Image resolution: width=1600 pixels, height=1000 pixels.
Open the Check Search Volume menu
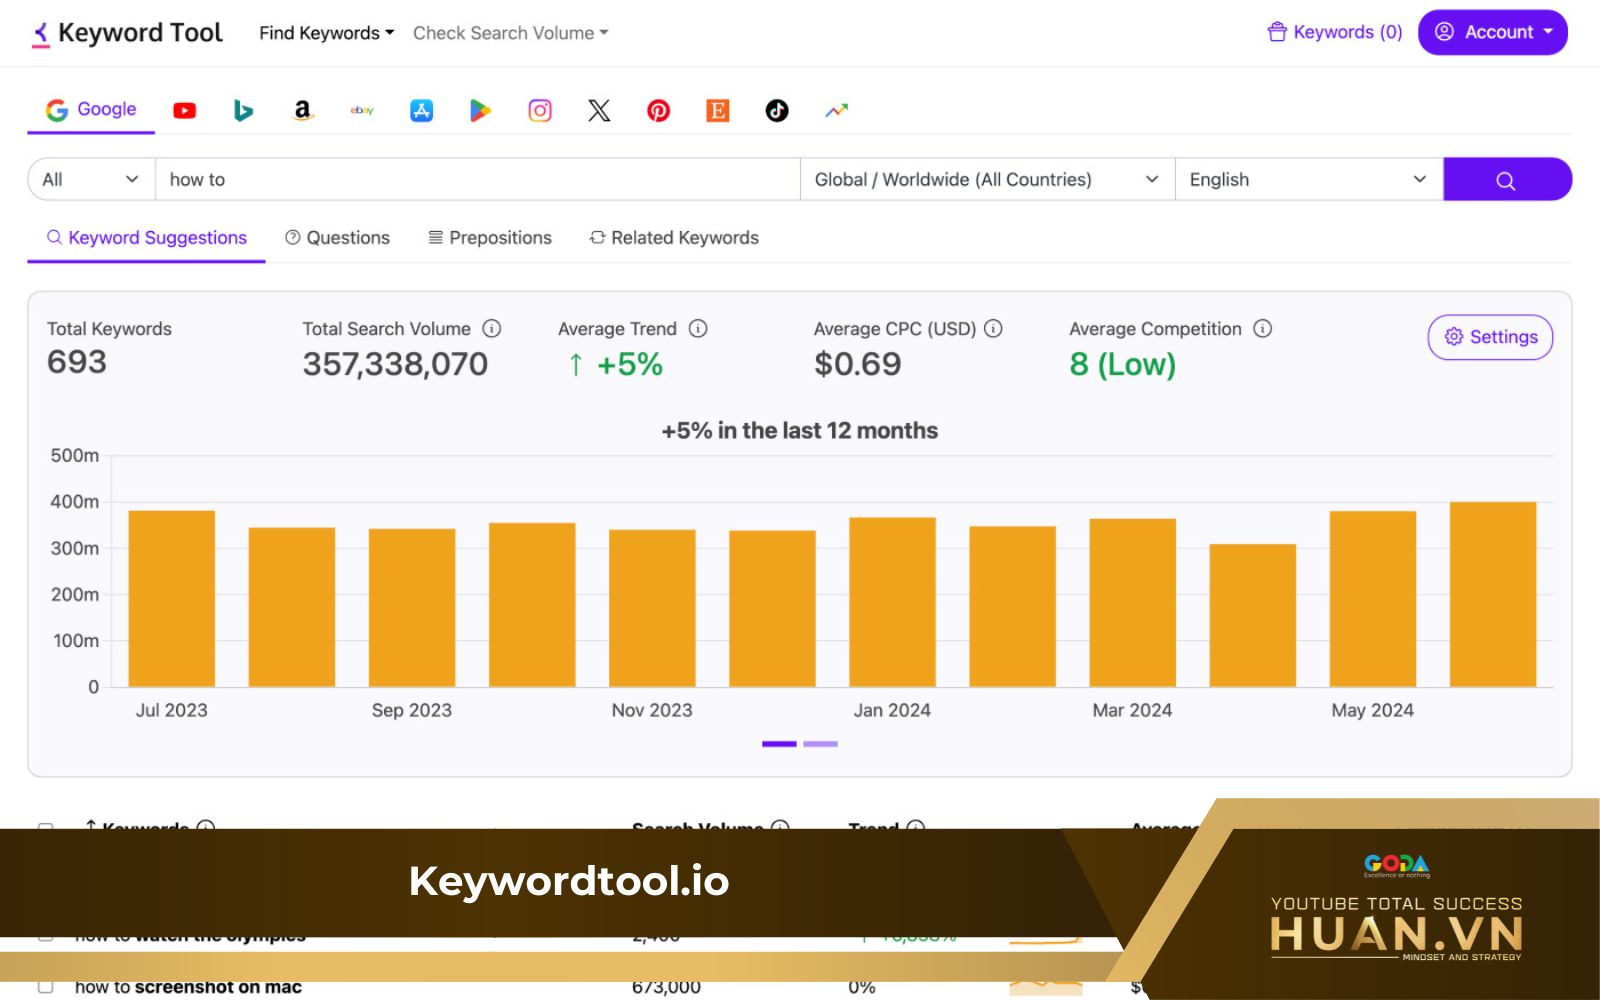(x=511, y=33)
